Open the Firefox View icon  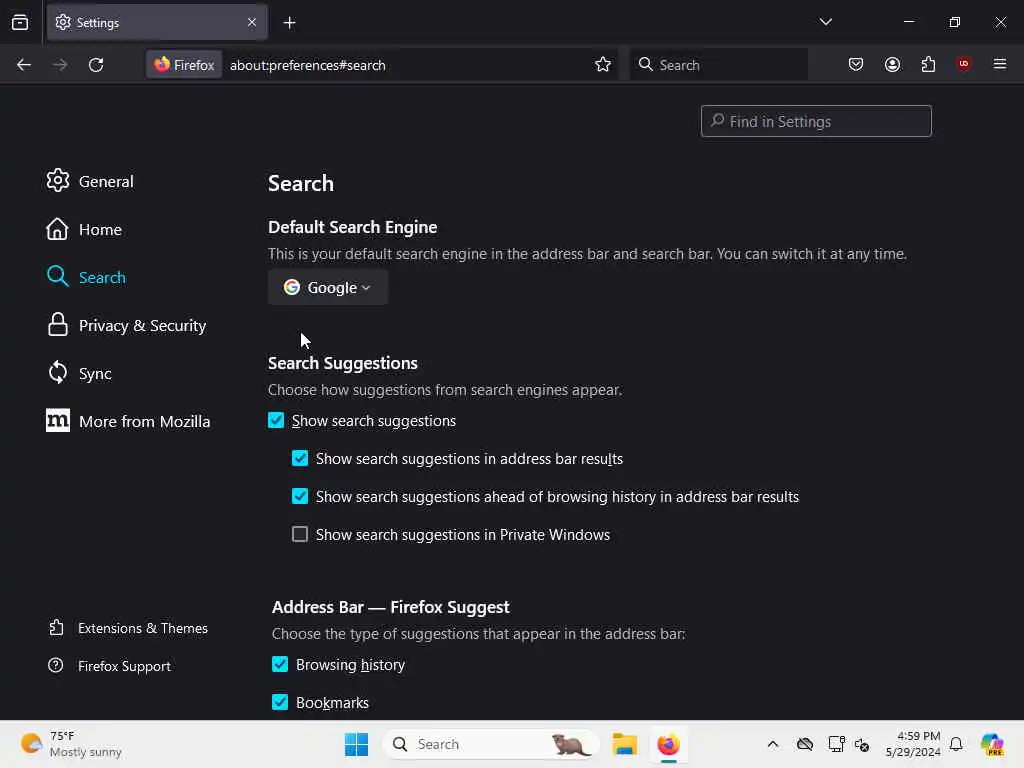pyautogui.click(x=20, y=22)
